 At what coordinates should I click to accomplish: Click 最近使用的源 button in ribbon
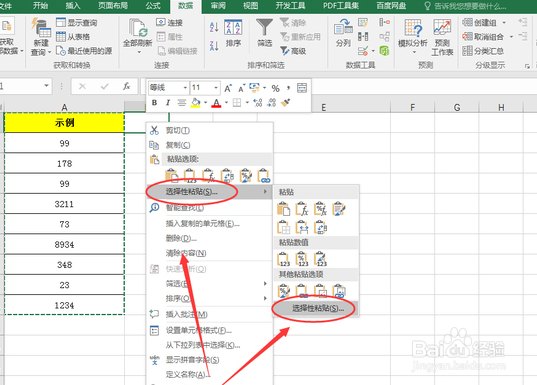(x=84, y=51)
